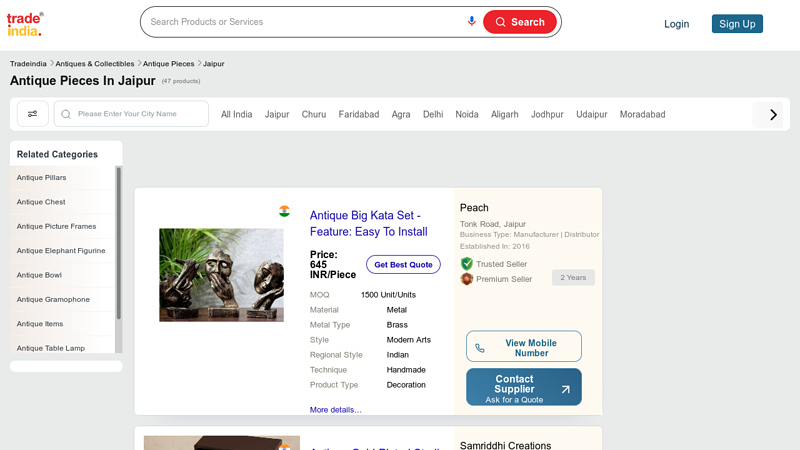The width and height of the screenshot is (800, 450).
Task: Focus the Please Enter Your City Name field
Action: 131,114
